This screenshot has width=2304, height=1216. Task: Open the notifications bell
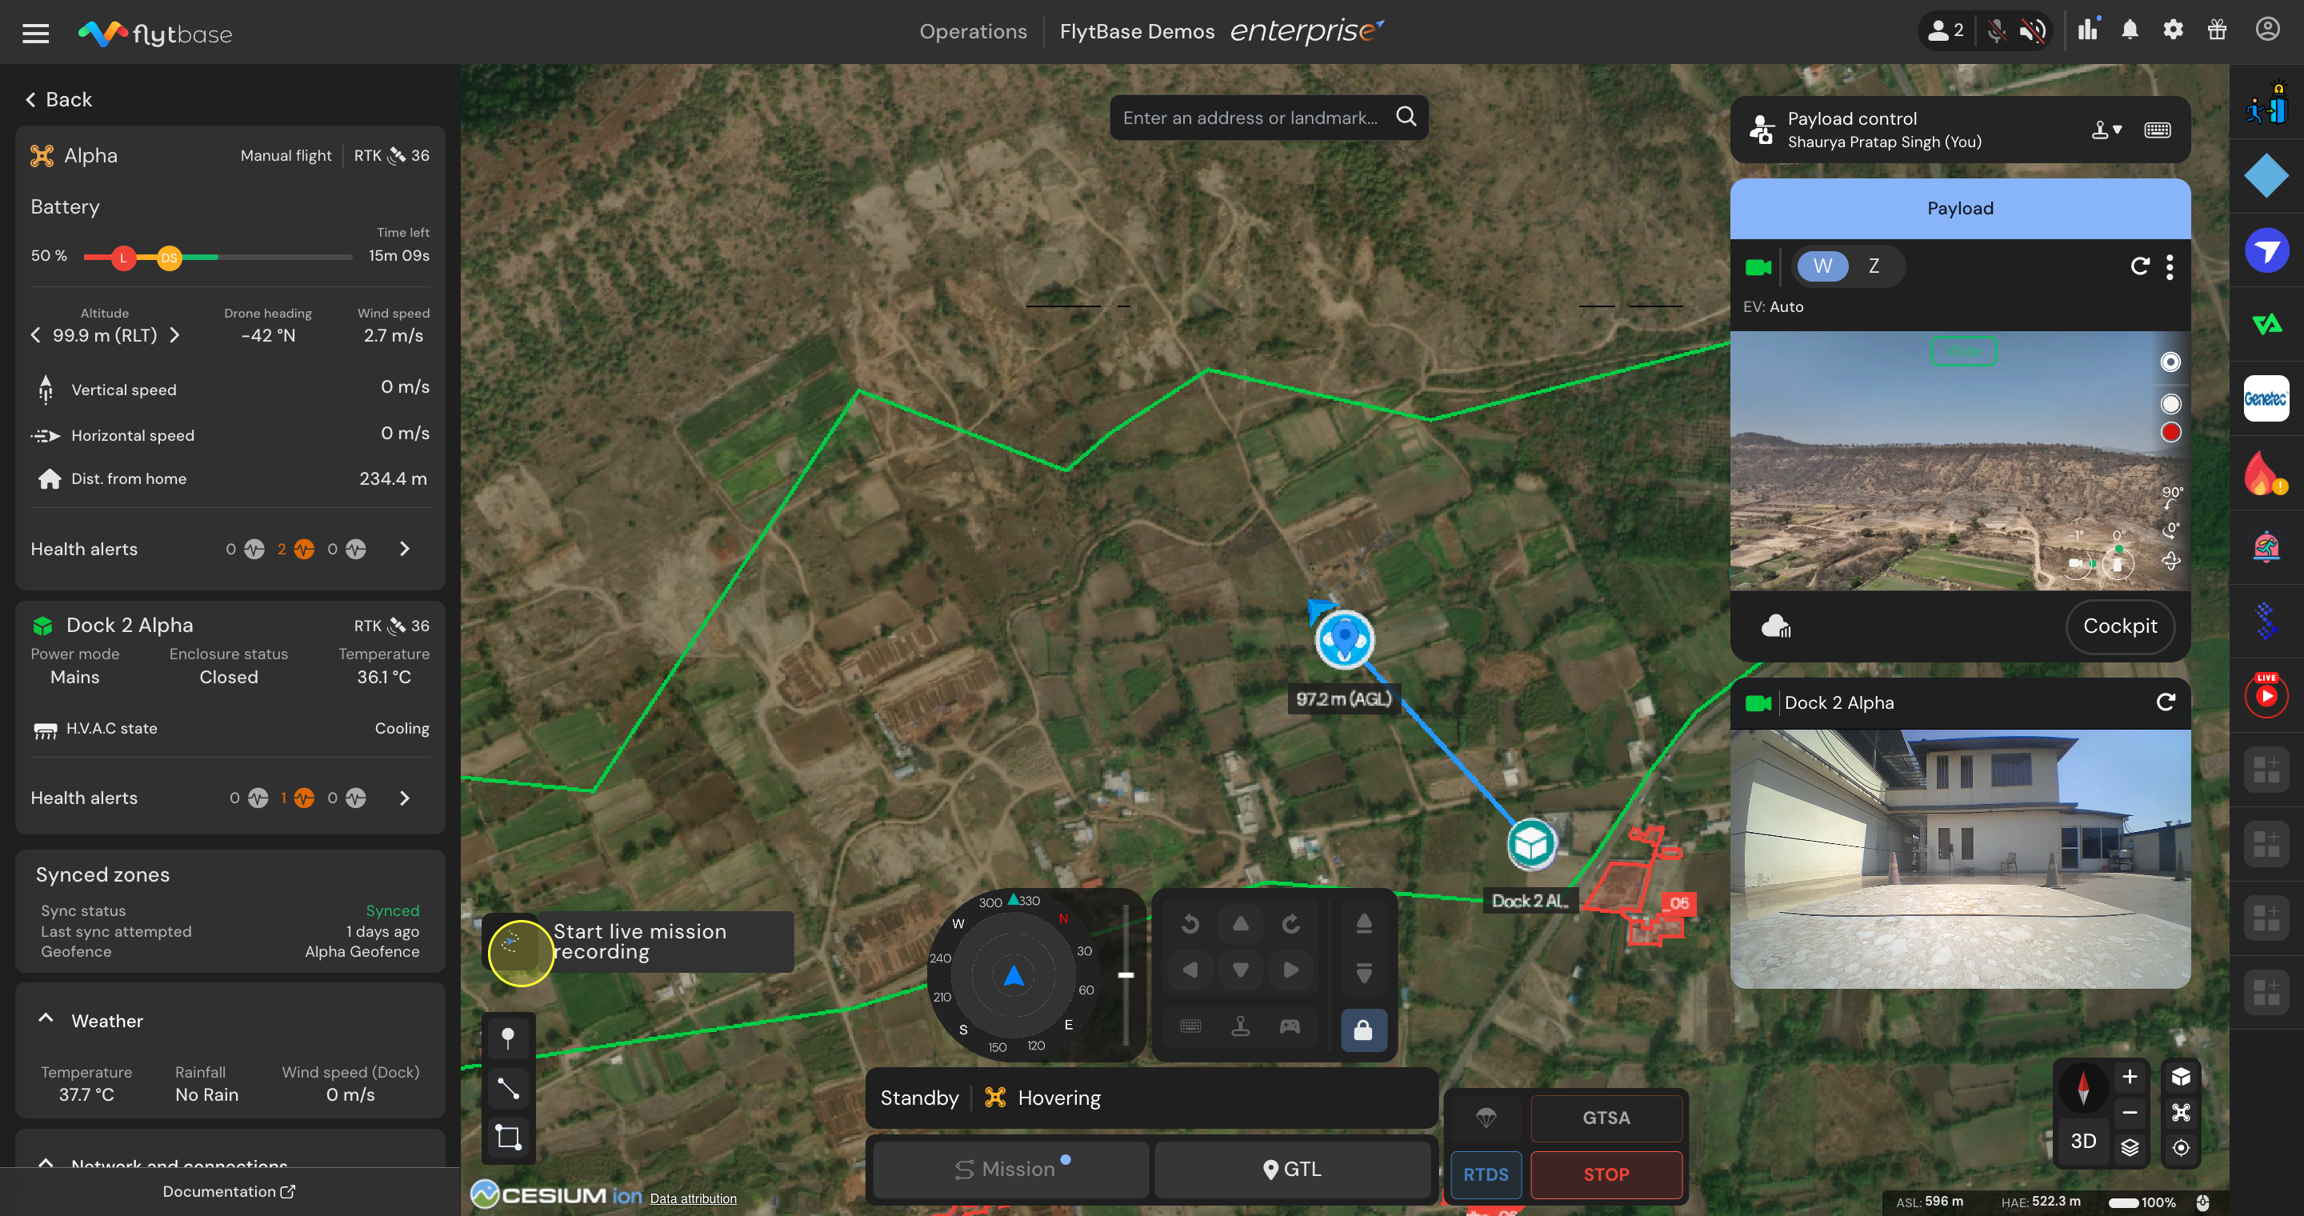[2130, 30]
